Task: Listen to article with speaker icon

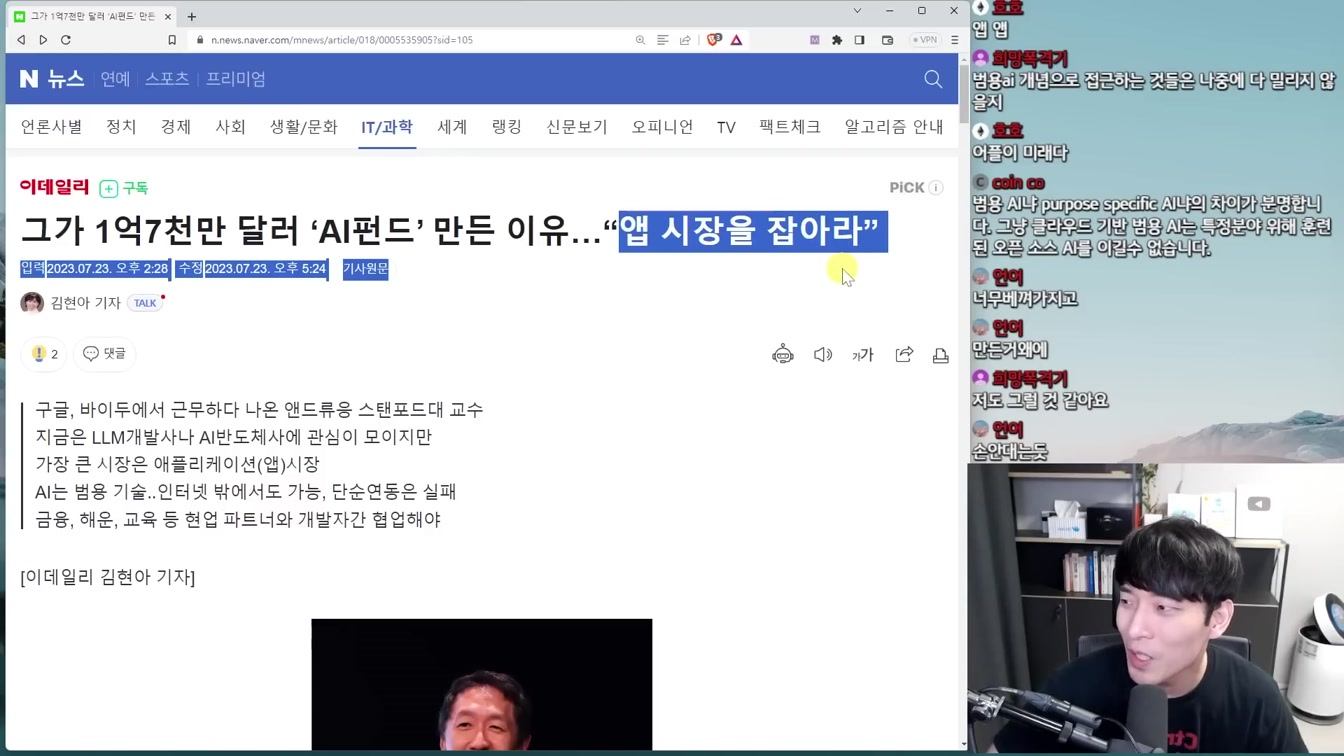Action: [x=823, y=354]
